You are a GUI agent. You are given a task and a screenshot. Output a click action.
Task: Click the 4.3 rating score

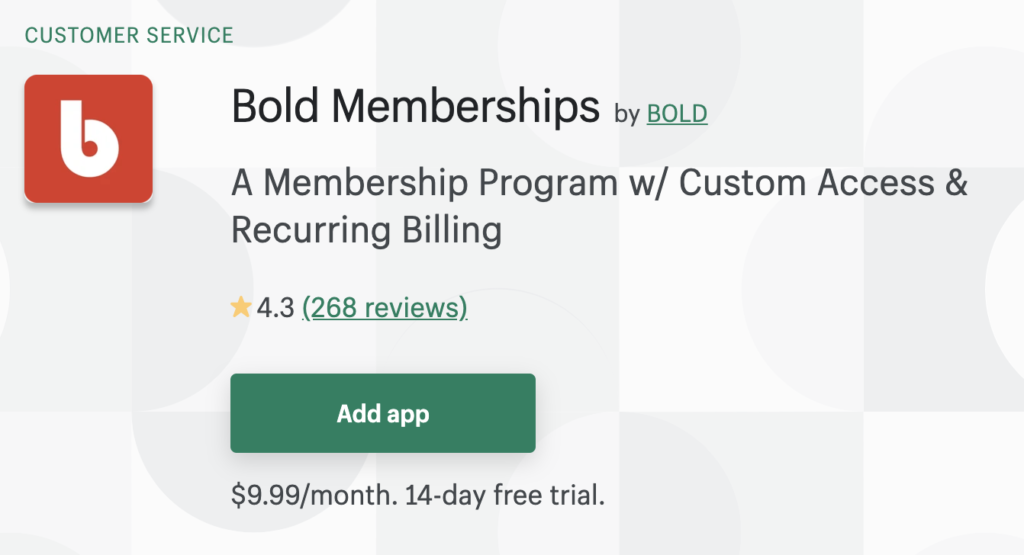pos(275,308)
